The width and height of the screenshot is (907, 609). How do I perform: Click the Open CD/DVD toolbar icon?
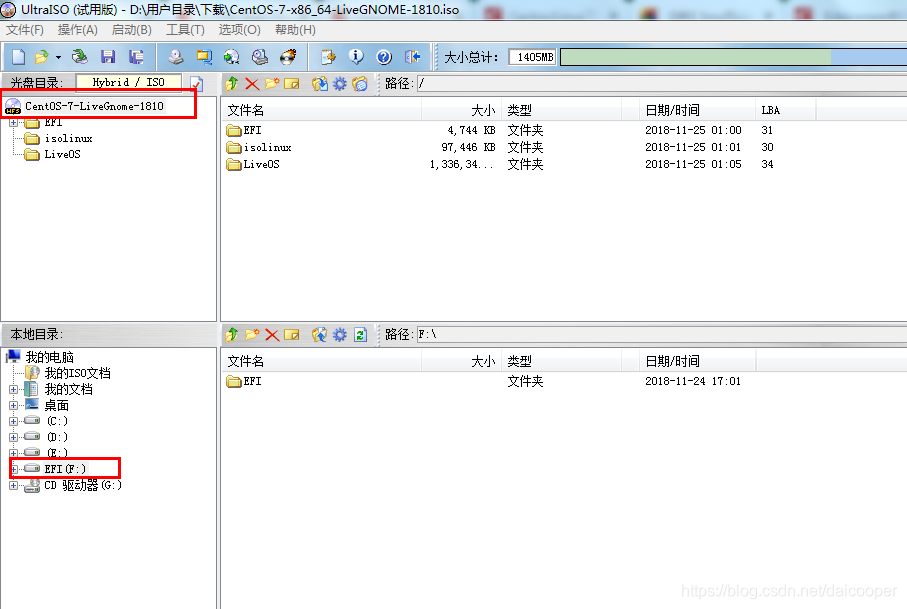pos(79,57)
